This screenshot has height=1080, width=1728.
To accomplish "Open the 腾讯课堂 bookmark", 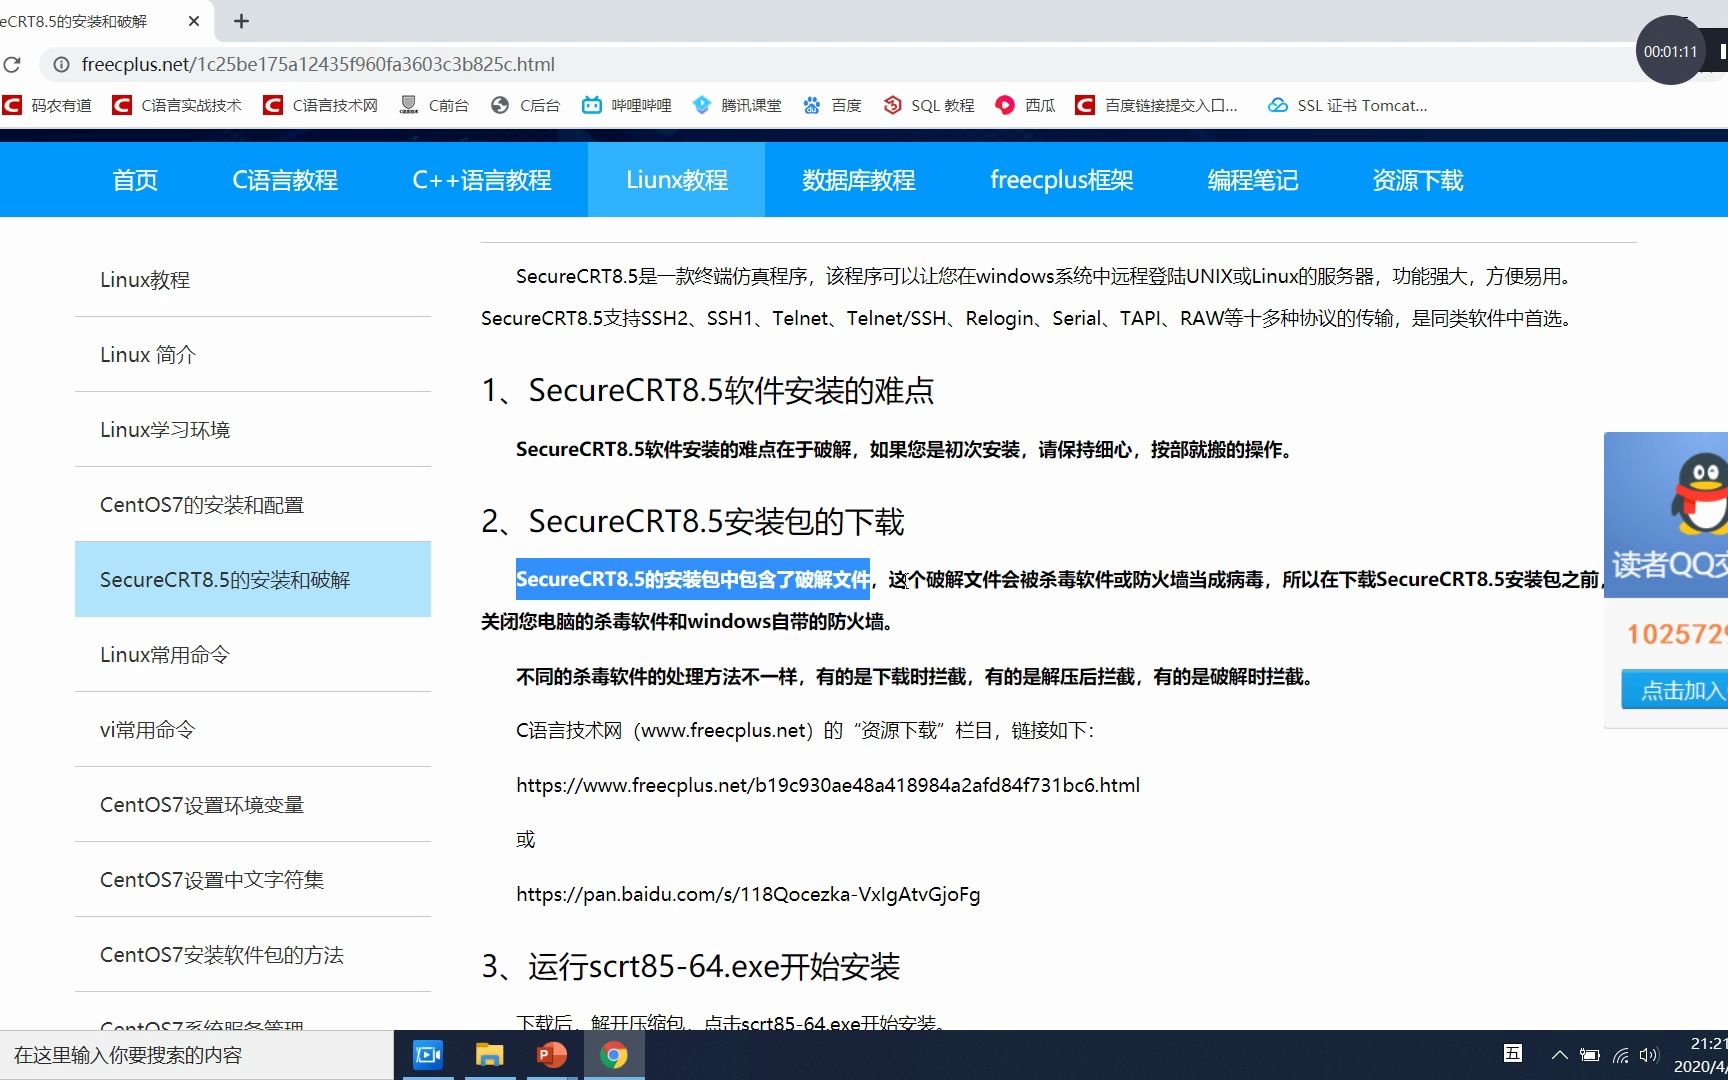I will 737,105.
